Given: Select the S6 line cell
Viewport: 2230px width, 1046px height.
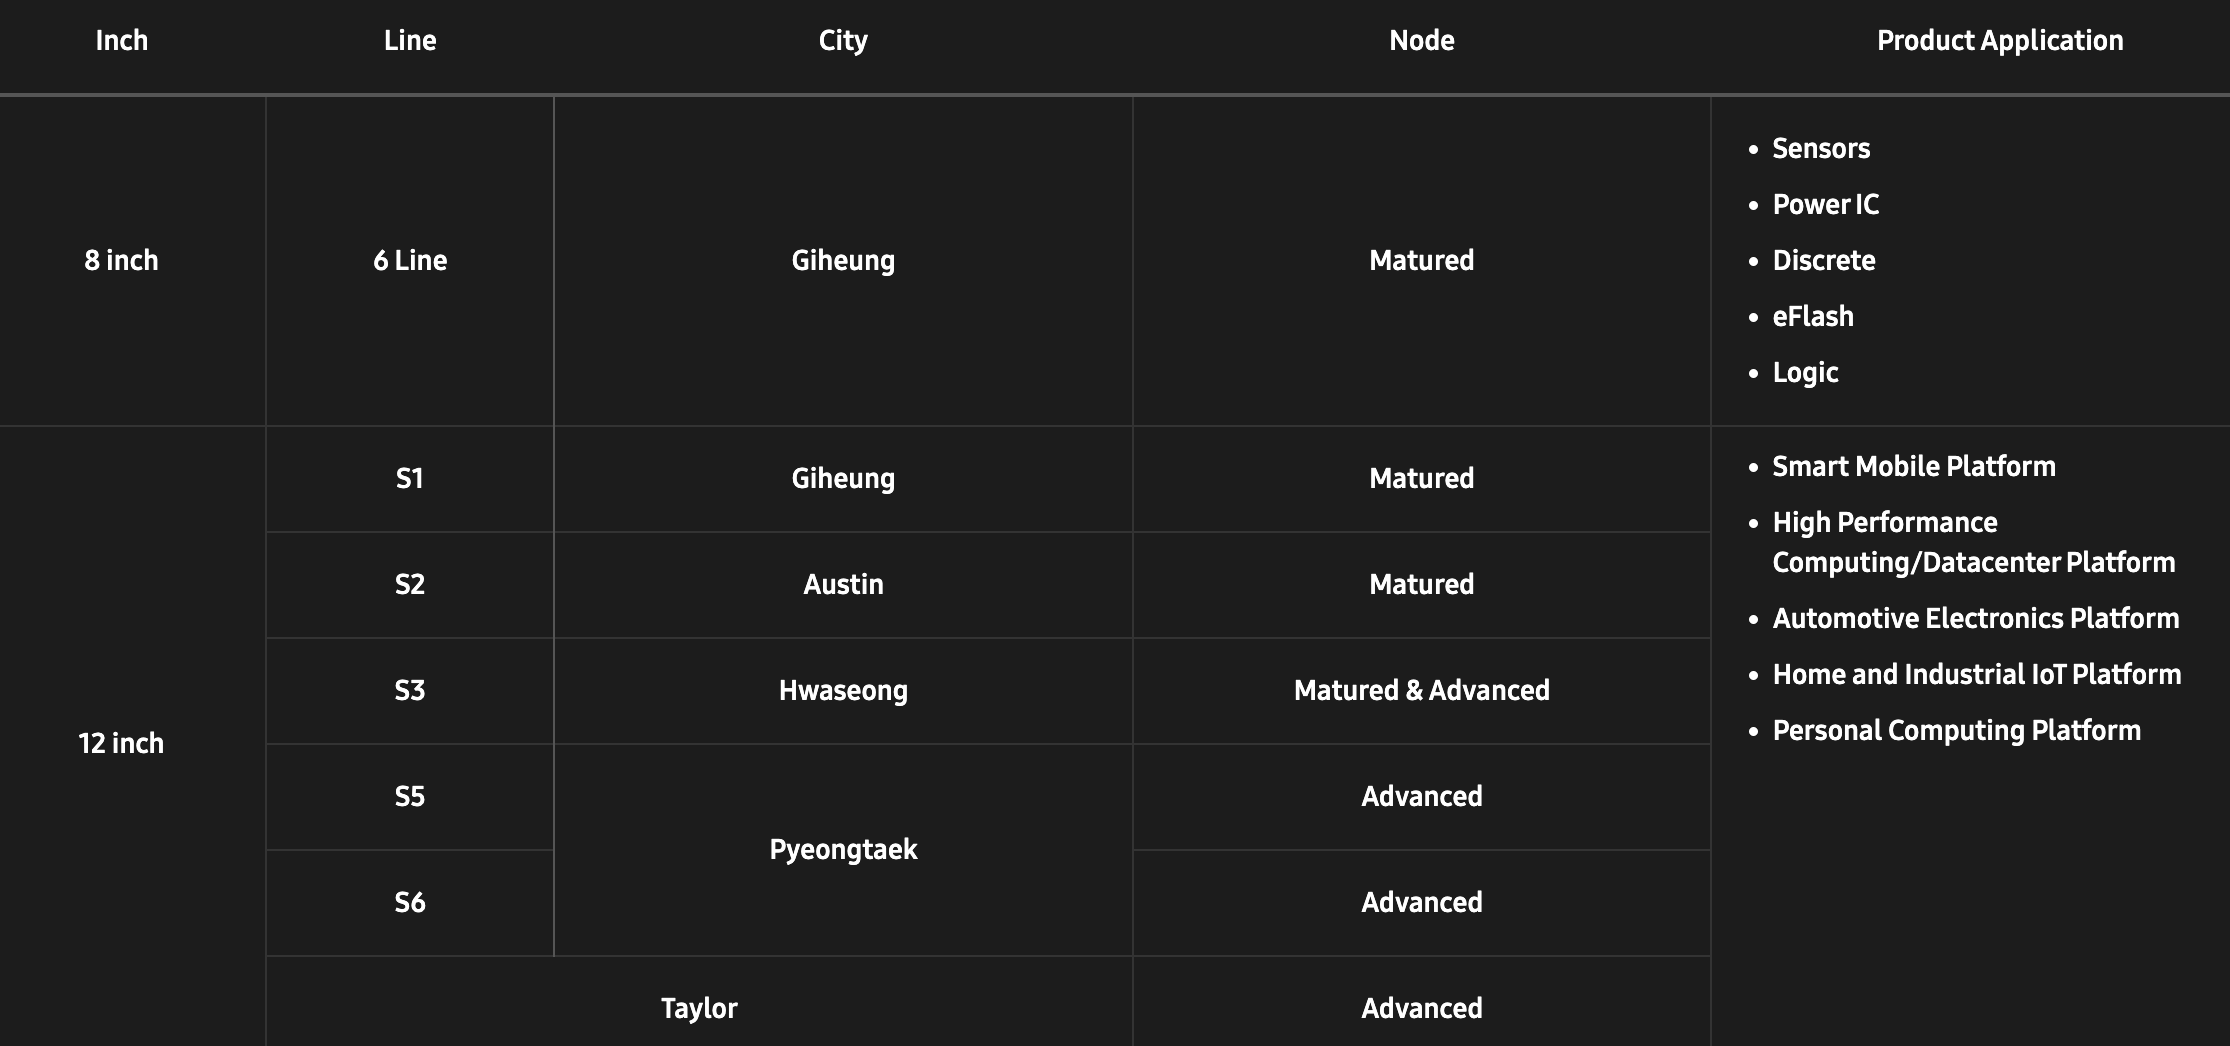Looking at the screenshot, I should [x=410, y=903].
